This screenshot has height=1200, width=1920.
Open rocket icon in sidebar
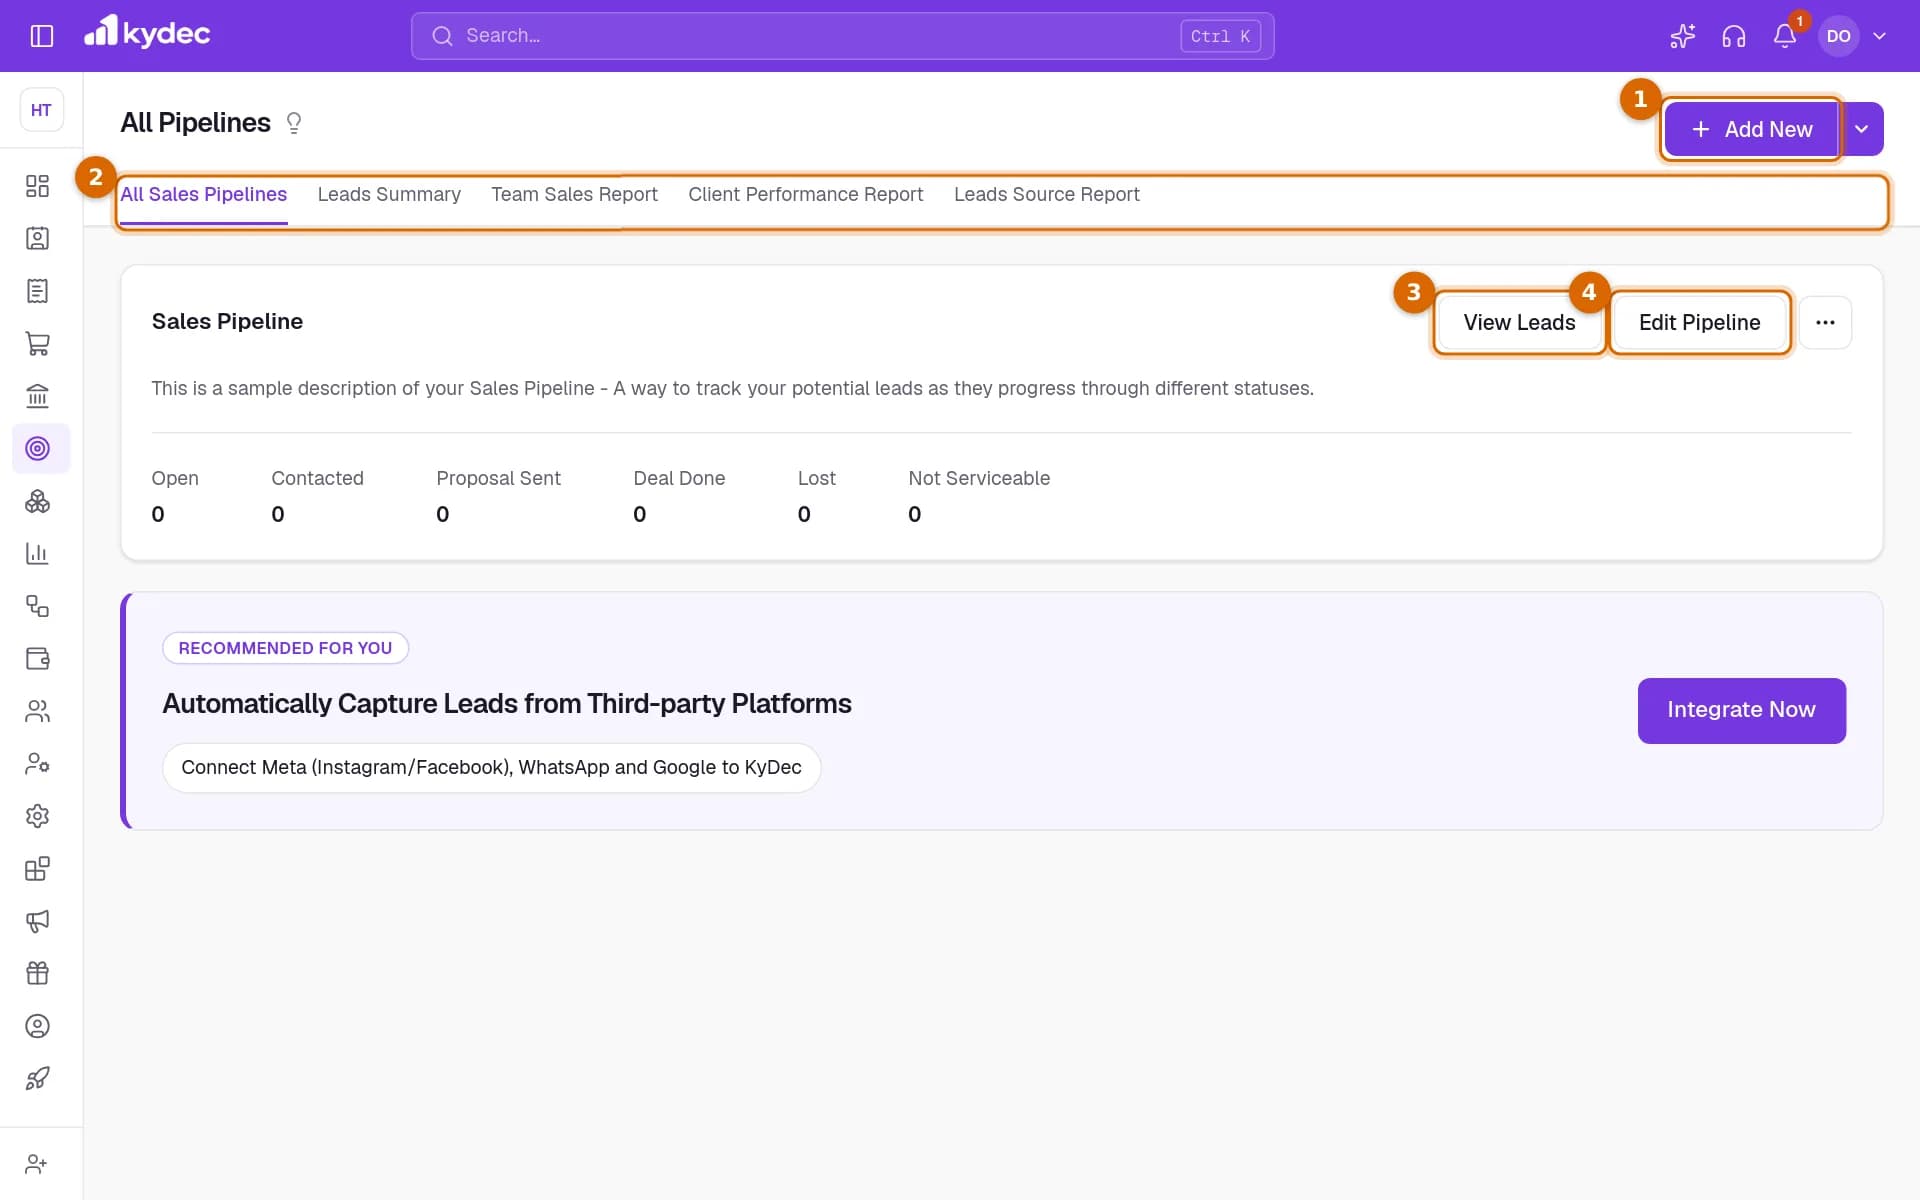(x=38, y=1078)
